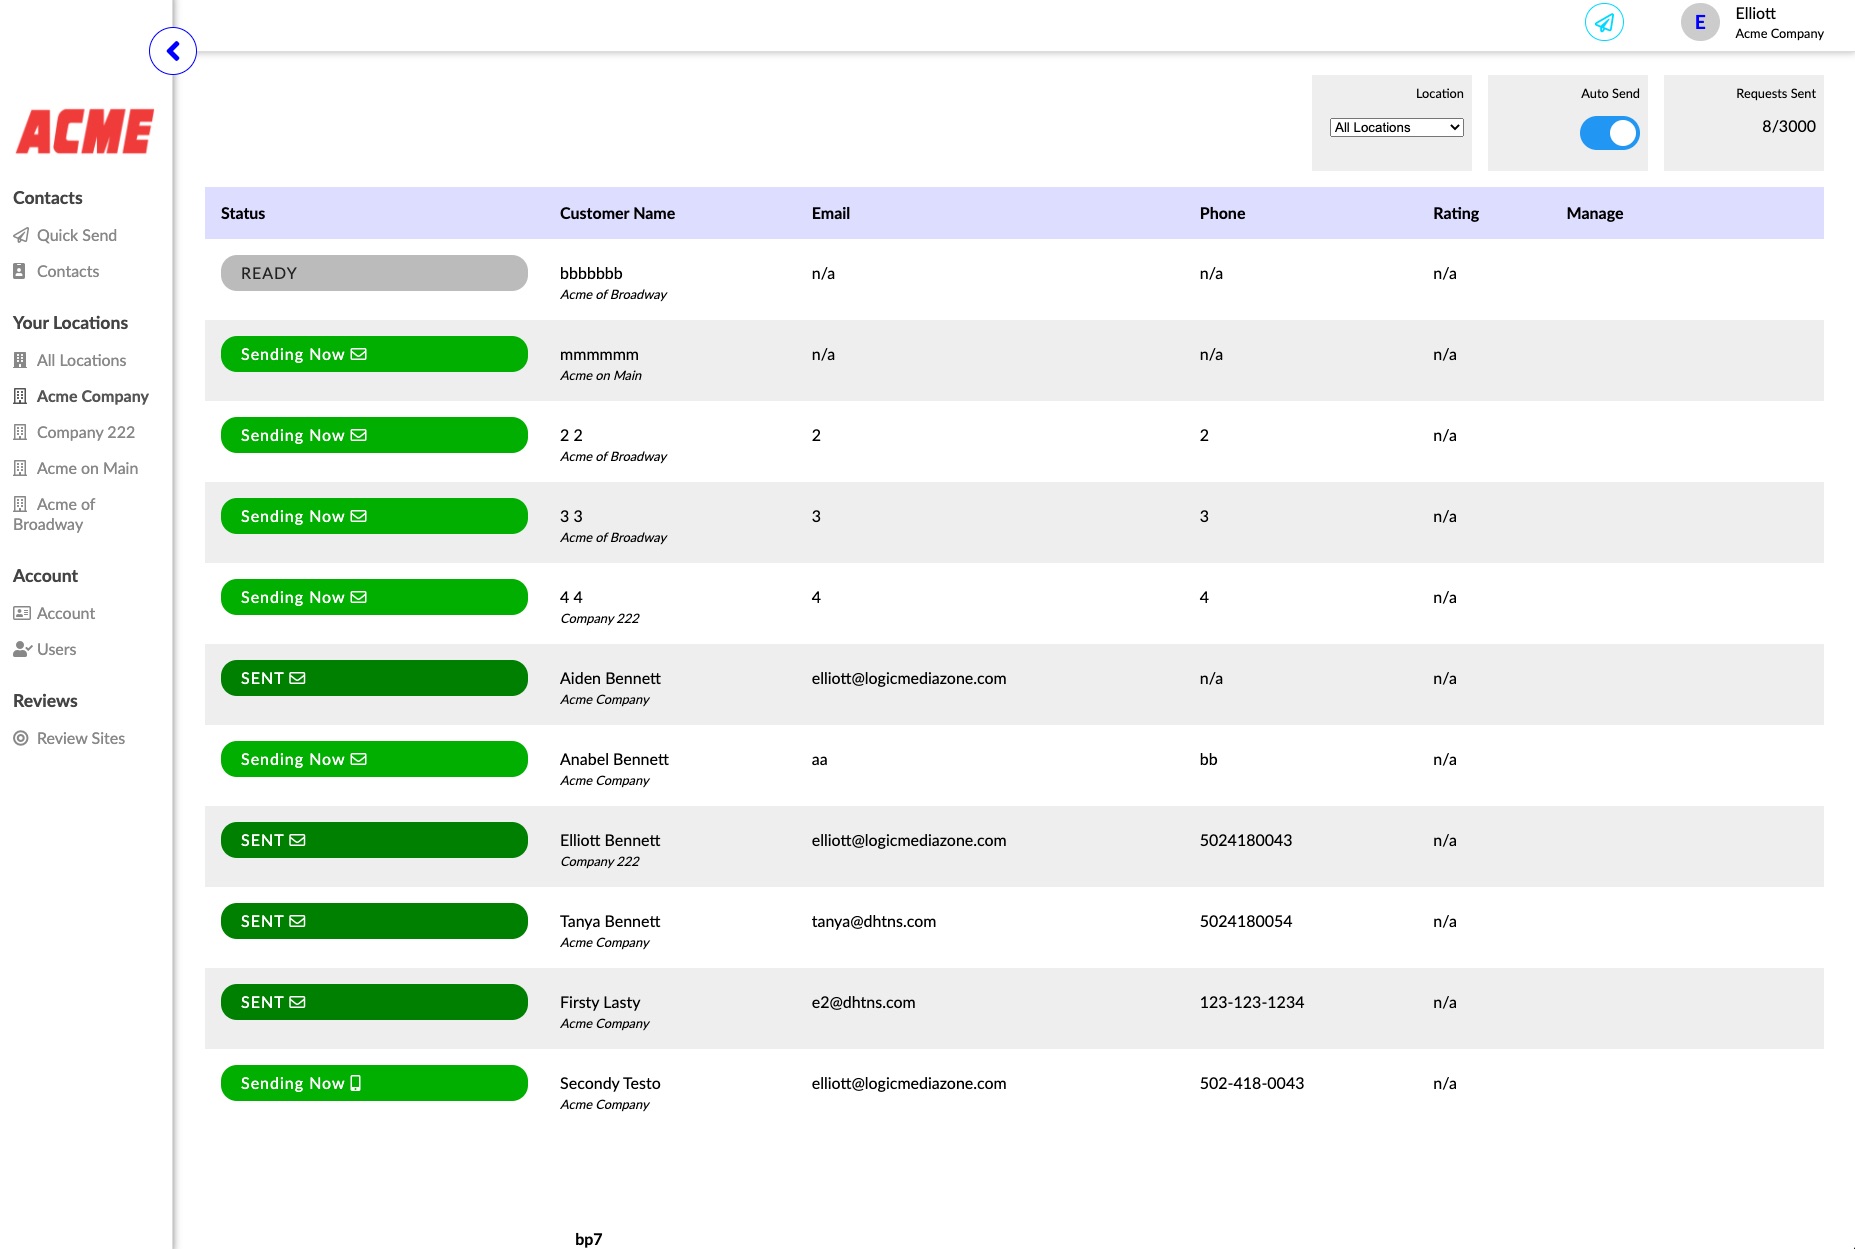Click the 8/3000 requests sent value

point(1789,126)
